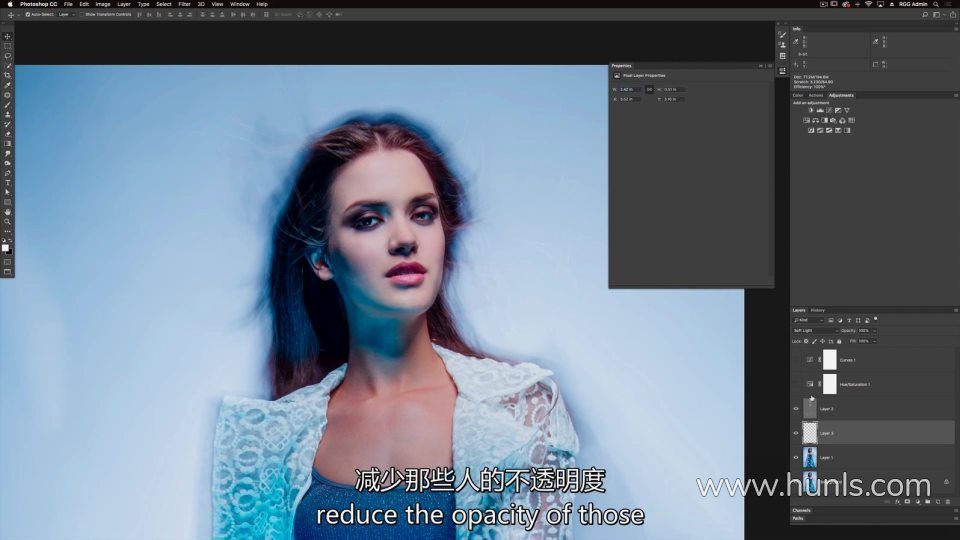Open the Auto-Select Layer dropdown
This screenshot has width=960, height=540.
67,14
